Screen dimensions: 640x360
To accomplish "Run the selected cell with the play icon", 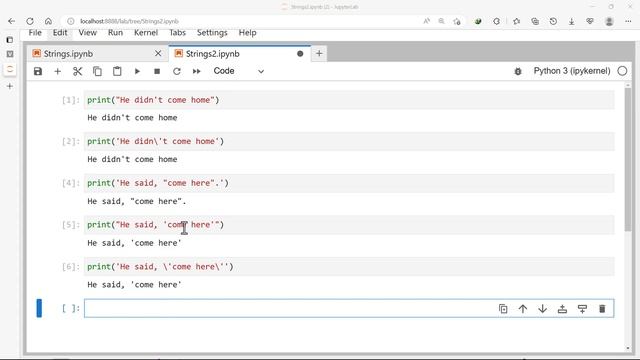I will 137,71.
